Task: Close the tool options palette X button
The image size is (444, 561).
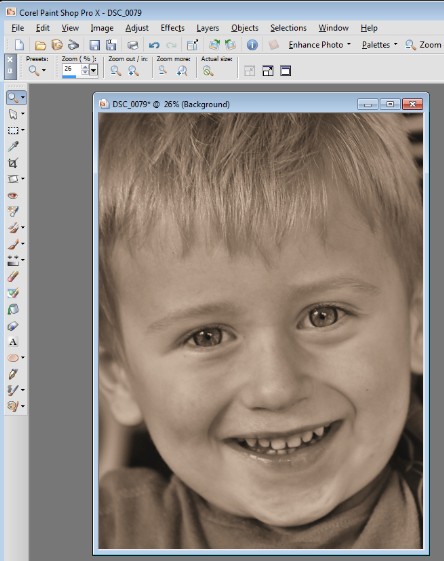Action: pyautogui.click(x=10, y=59)
